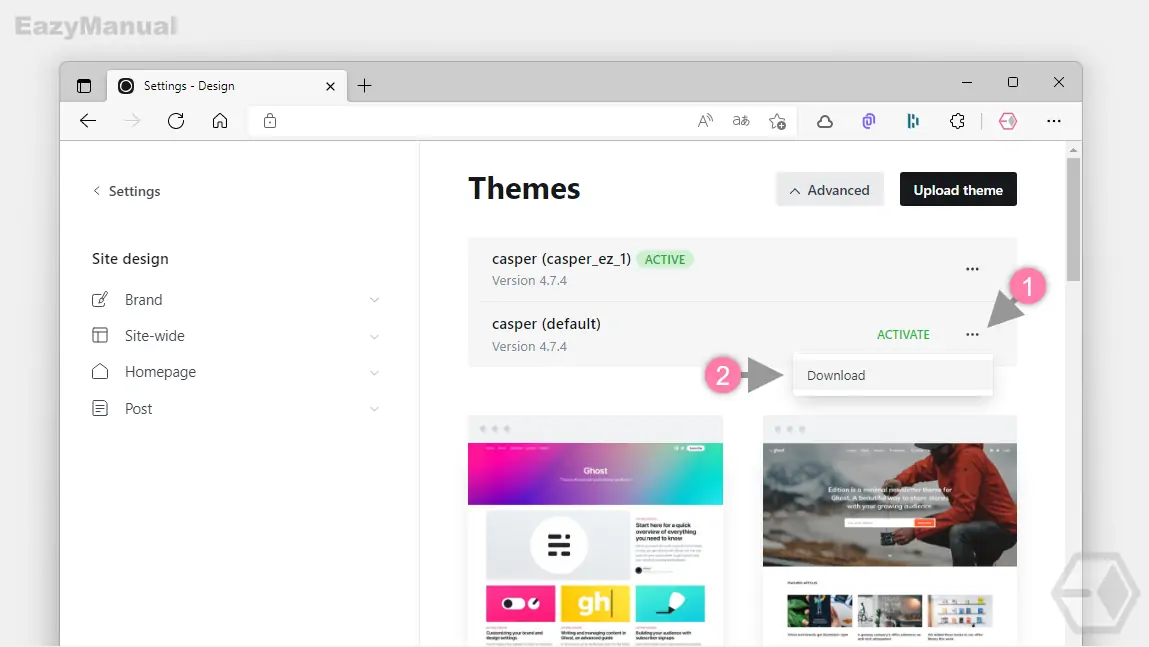View site information lock icon

pos(270,121)
